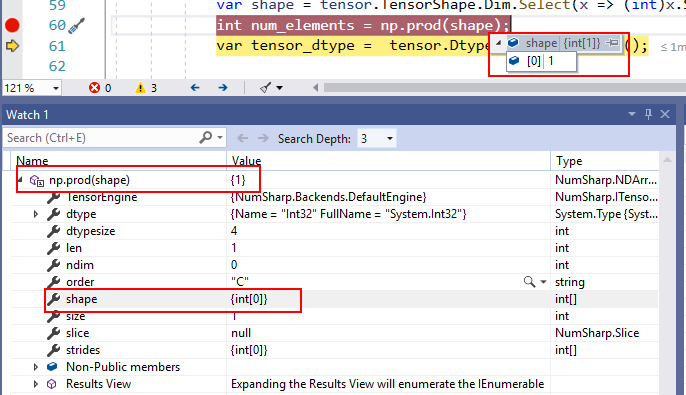Screen dimensions: 686x395
Task: Pin the shape datatip to source
Action: (612, 43)
